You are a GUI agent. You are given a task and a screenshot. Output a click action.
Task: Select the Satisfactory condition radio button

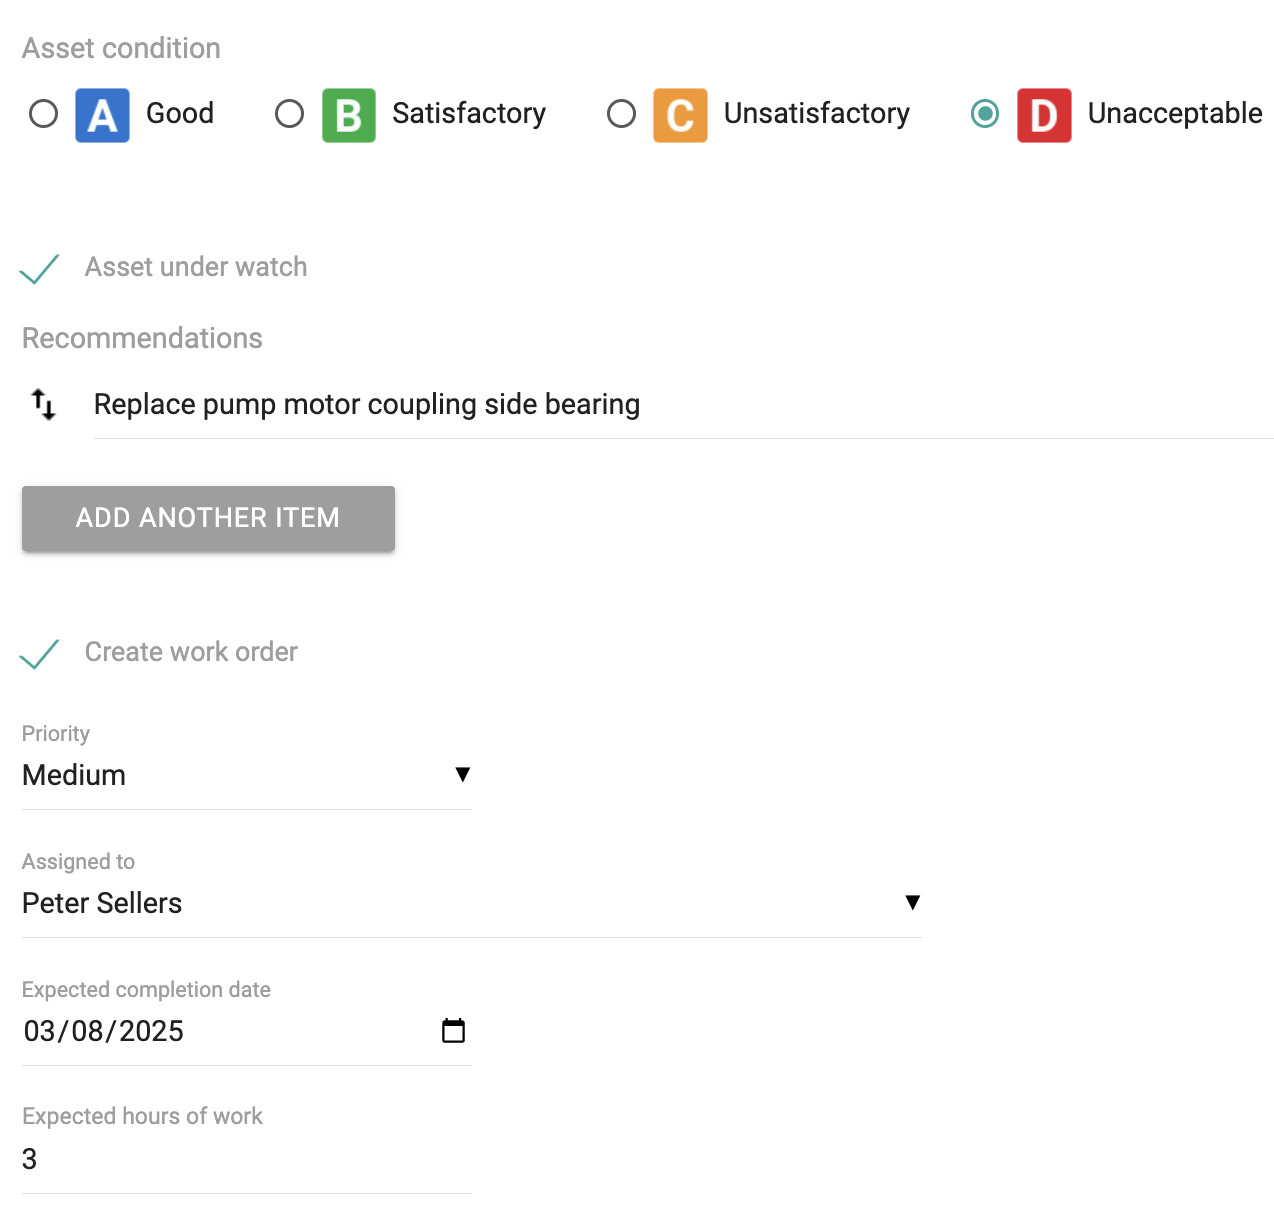[289, 114]
